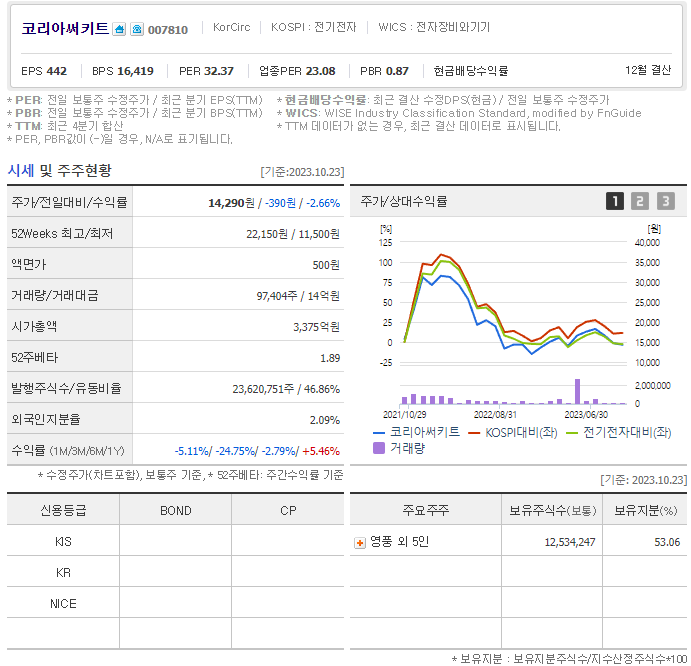Screen dimensions: 691x666
Task: Open the homepage icon next to 코리아써키트
Action: pos(119,30)
